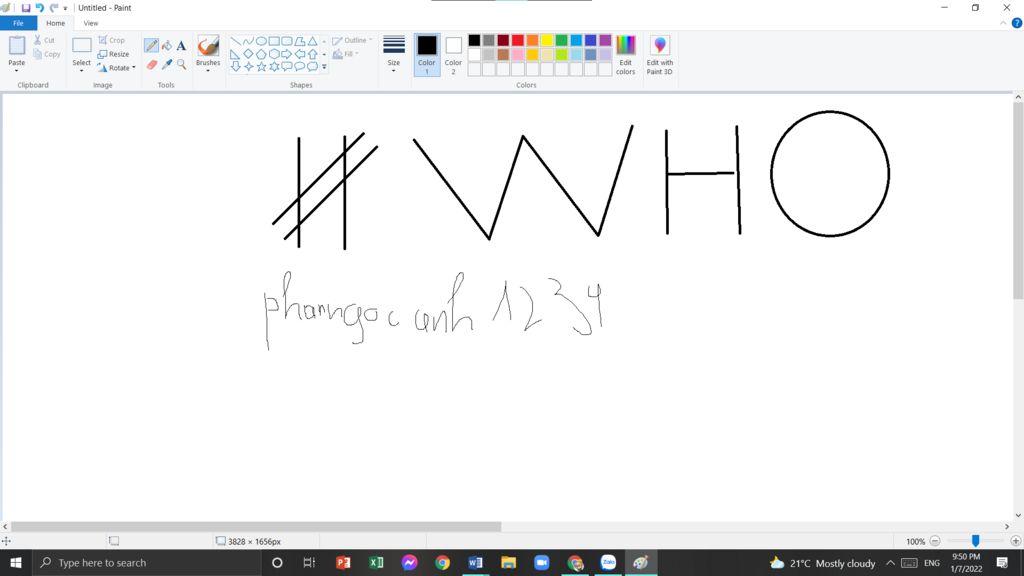Open the Rotate dropdown
The image size is (1024, 576).
[117, 68]
